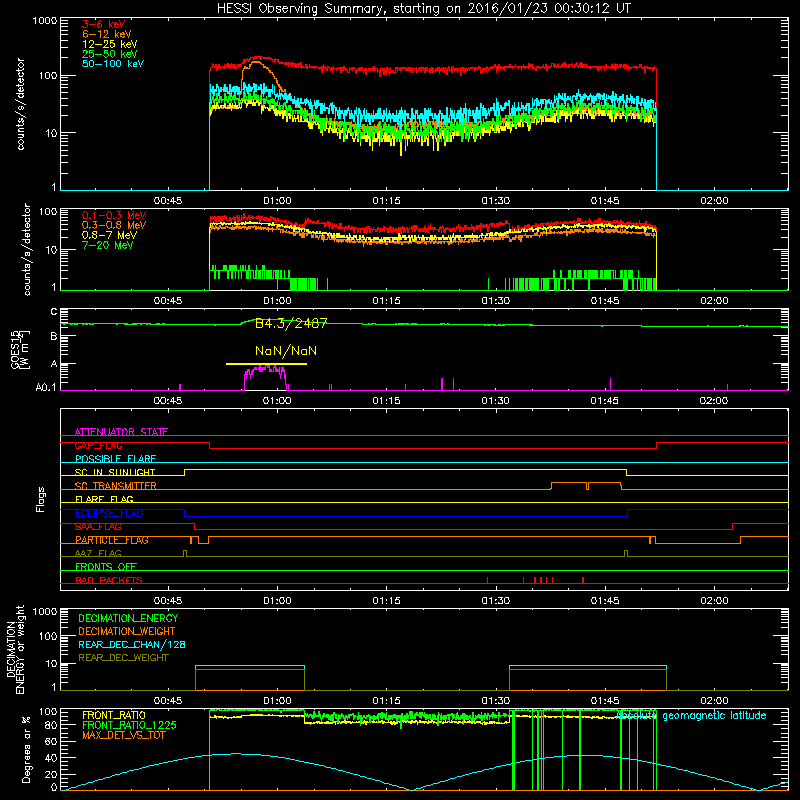800x800 pixels.
Task: Select the 'GAP_FLAG' label
Action: click(98, 445)
